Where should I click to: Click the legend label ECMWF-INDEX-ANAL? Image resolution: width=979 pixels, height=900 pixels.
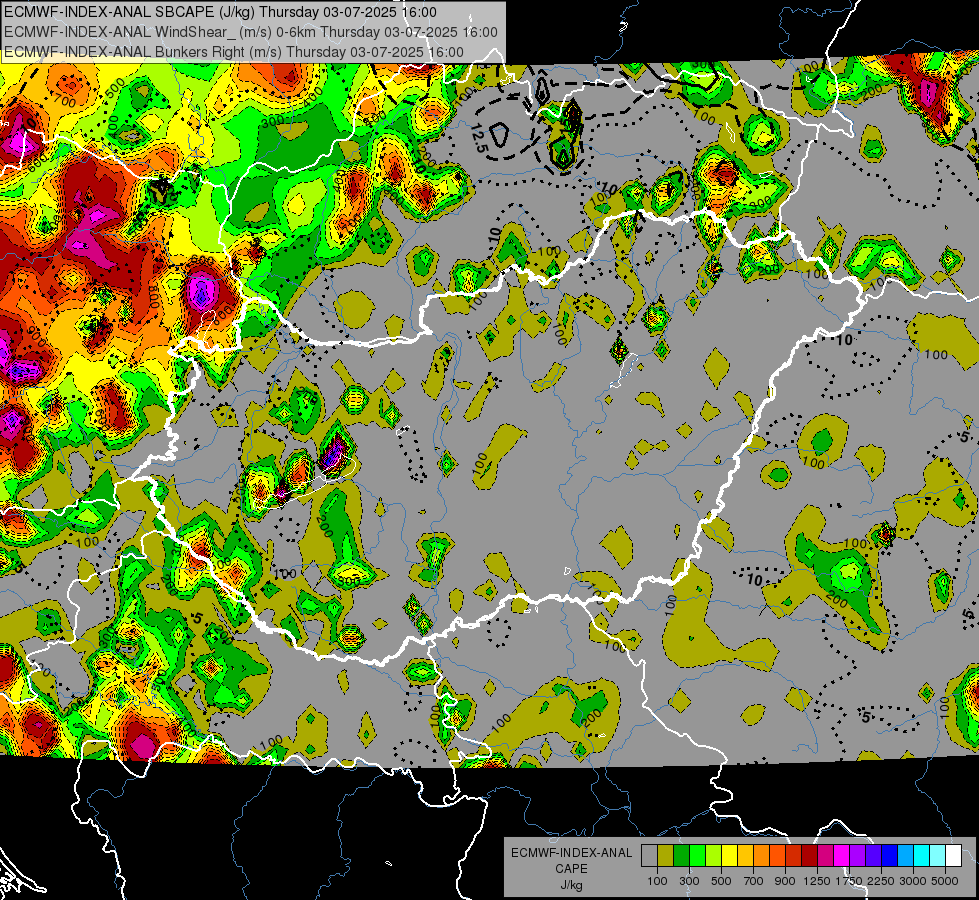click(x=572, y=853)
